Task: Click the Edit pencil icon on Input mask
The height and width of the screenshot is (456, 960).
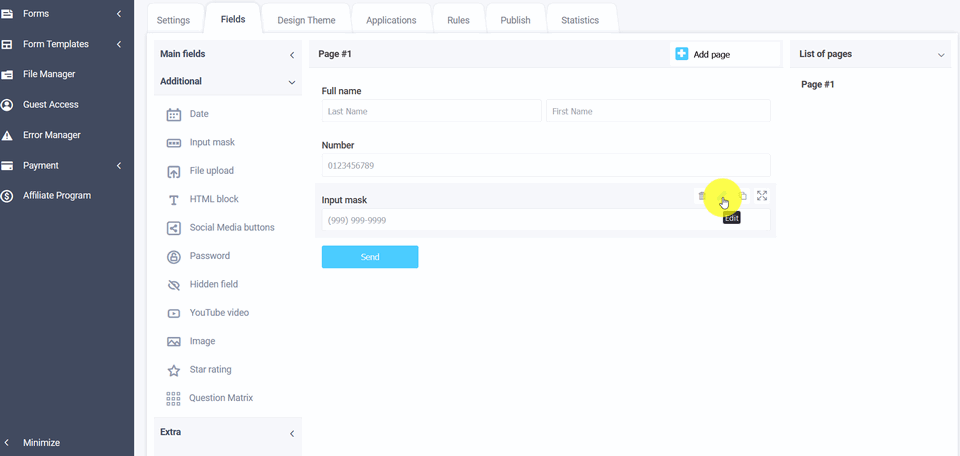Action: pyautogui.click(x=722, y=196)
